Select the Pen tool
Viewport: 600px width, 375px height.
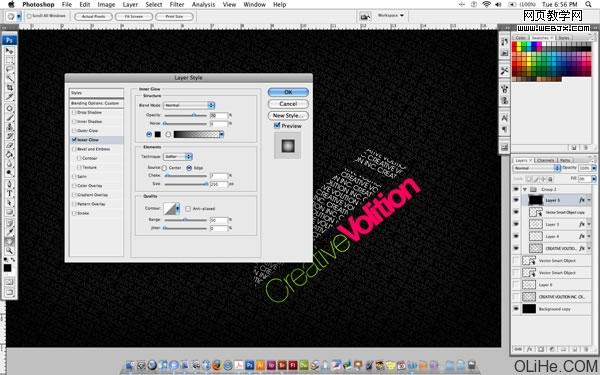pos(10,184)
